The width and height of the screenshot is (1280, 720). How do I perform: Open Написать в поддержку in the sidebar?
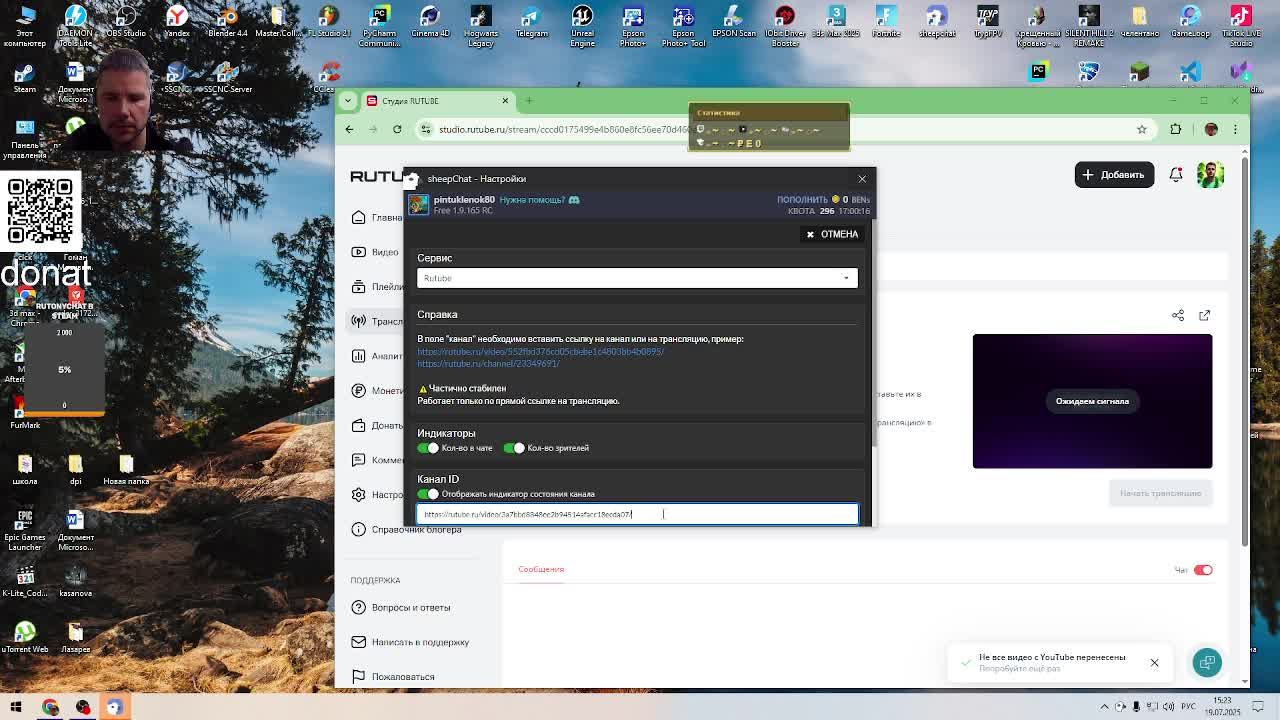tap(410, 642)
